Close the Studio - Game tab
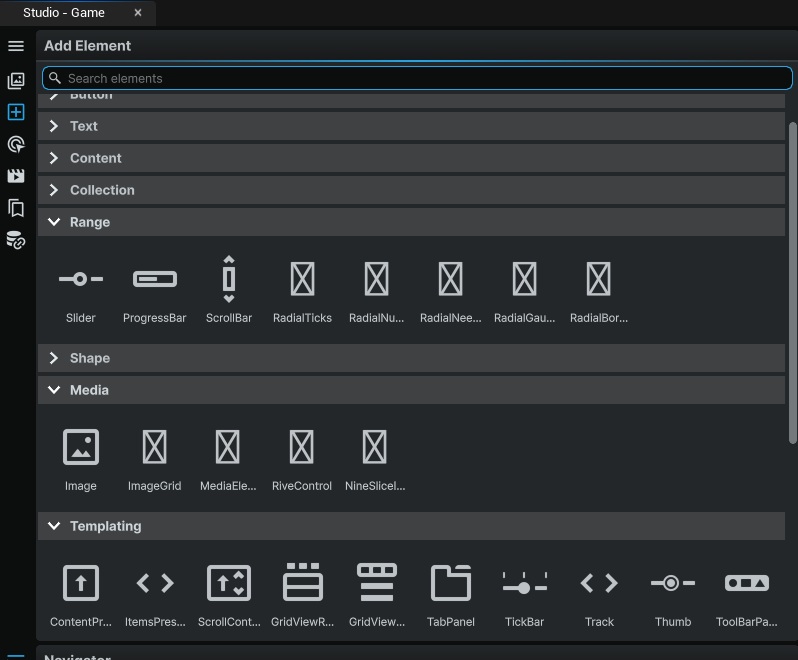 (138, 13)
